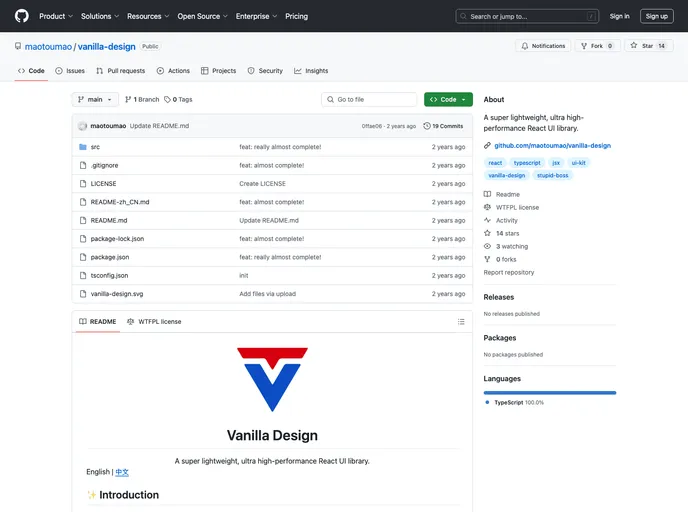
Task: Select the README tab in file viewer
Action: (x=97, y=322)
